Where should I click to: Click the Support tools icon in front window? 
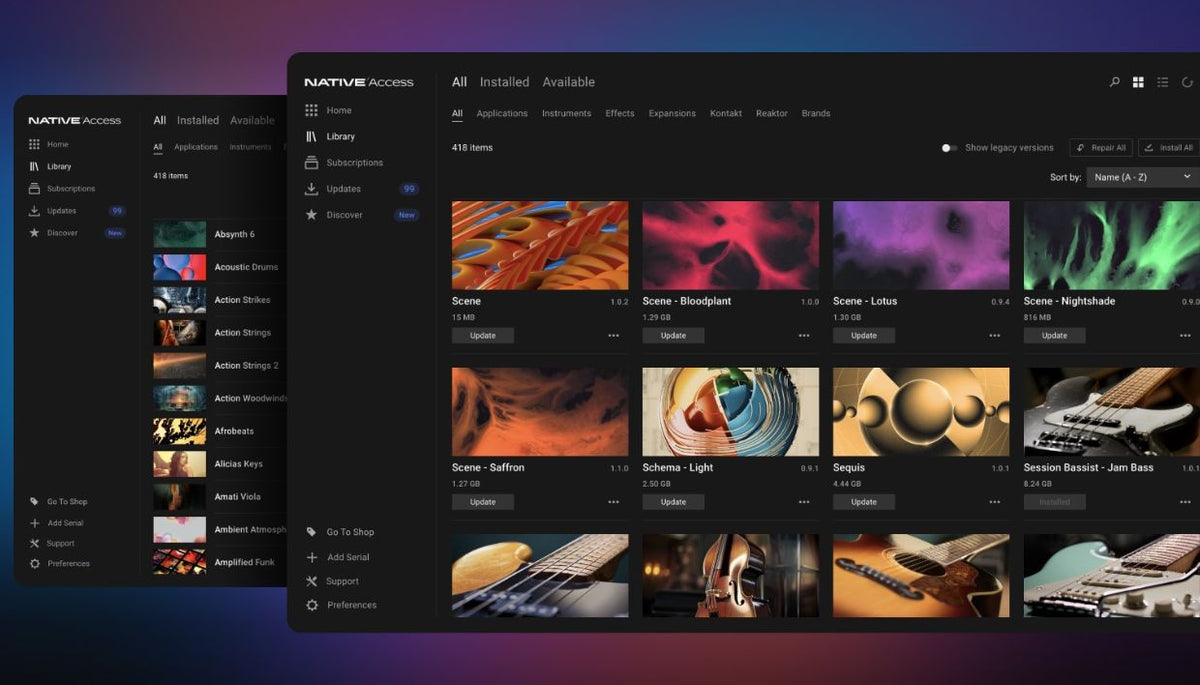click(x=312, y=581)
